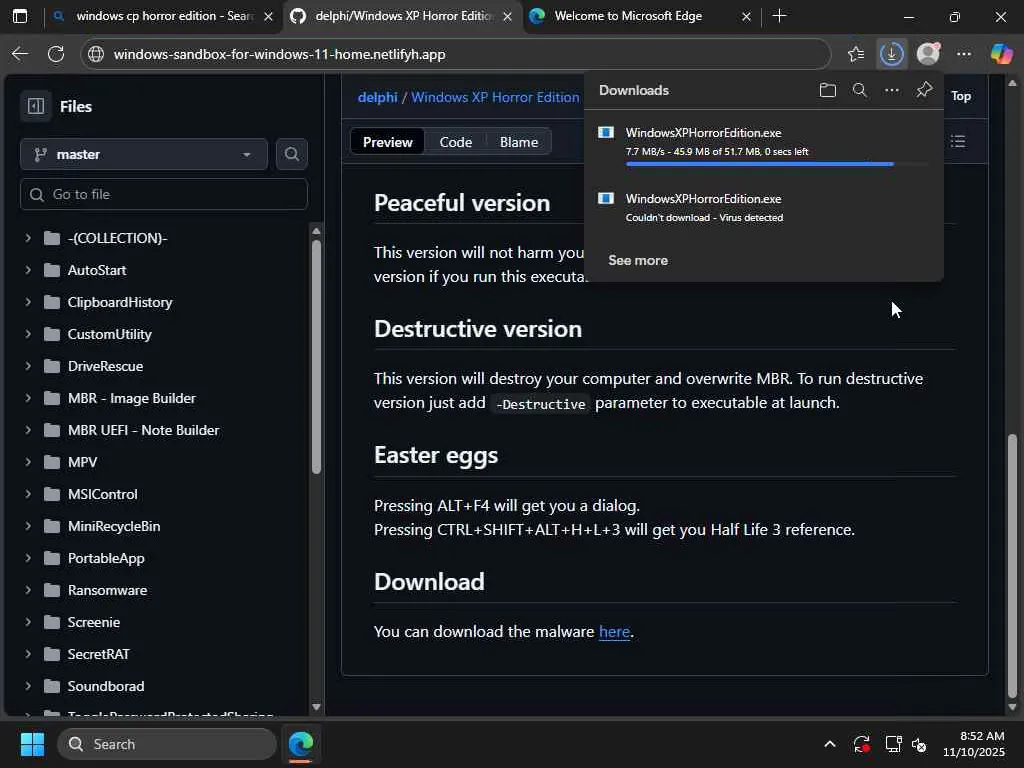Show hidden tray icons chevron

pos(829,744)
